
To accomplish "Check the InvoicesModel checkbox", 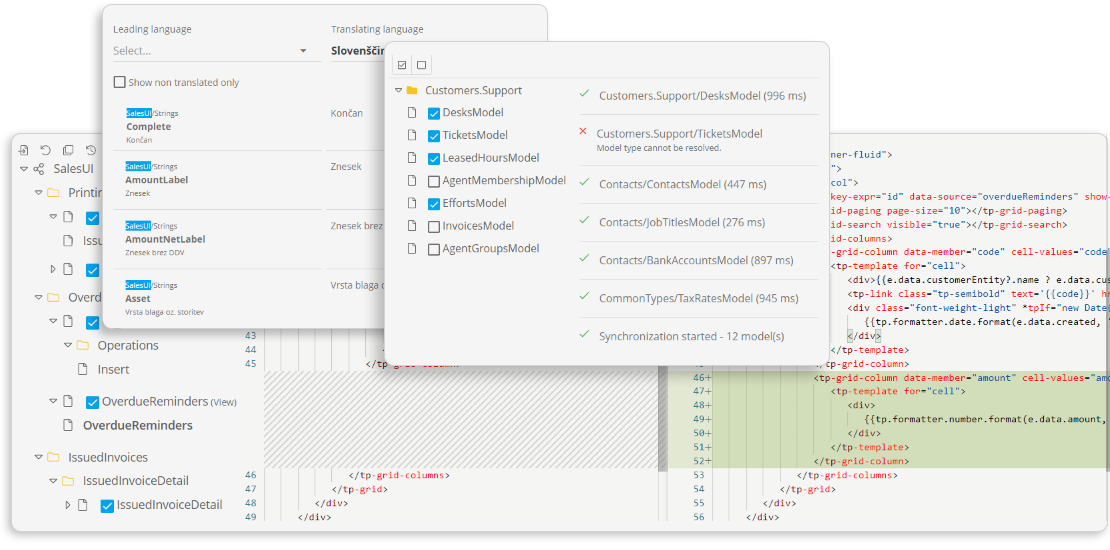I will (x=434, y=226).
